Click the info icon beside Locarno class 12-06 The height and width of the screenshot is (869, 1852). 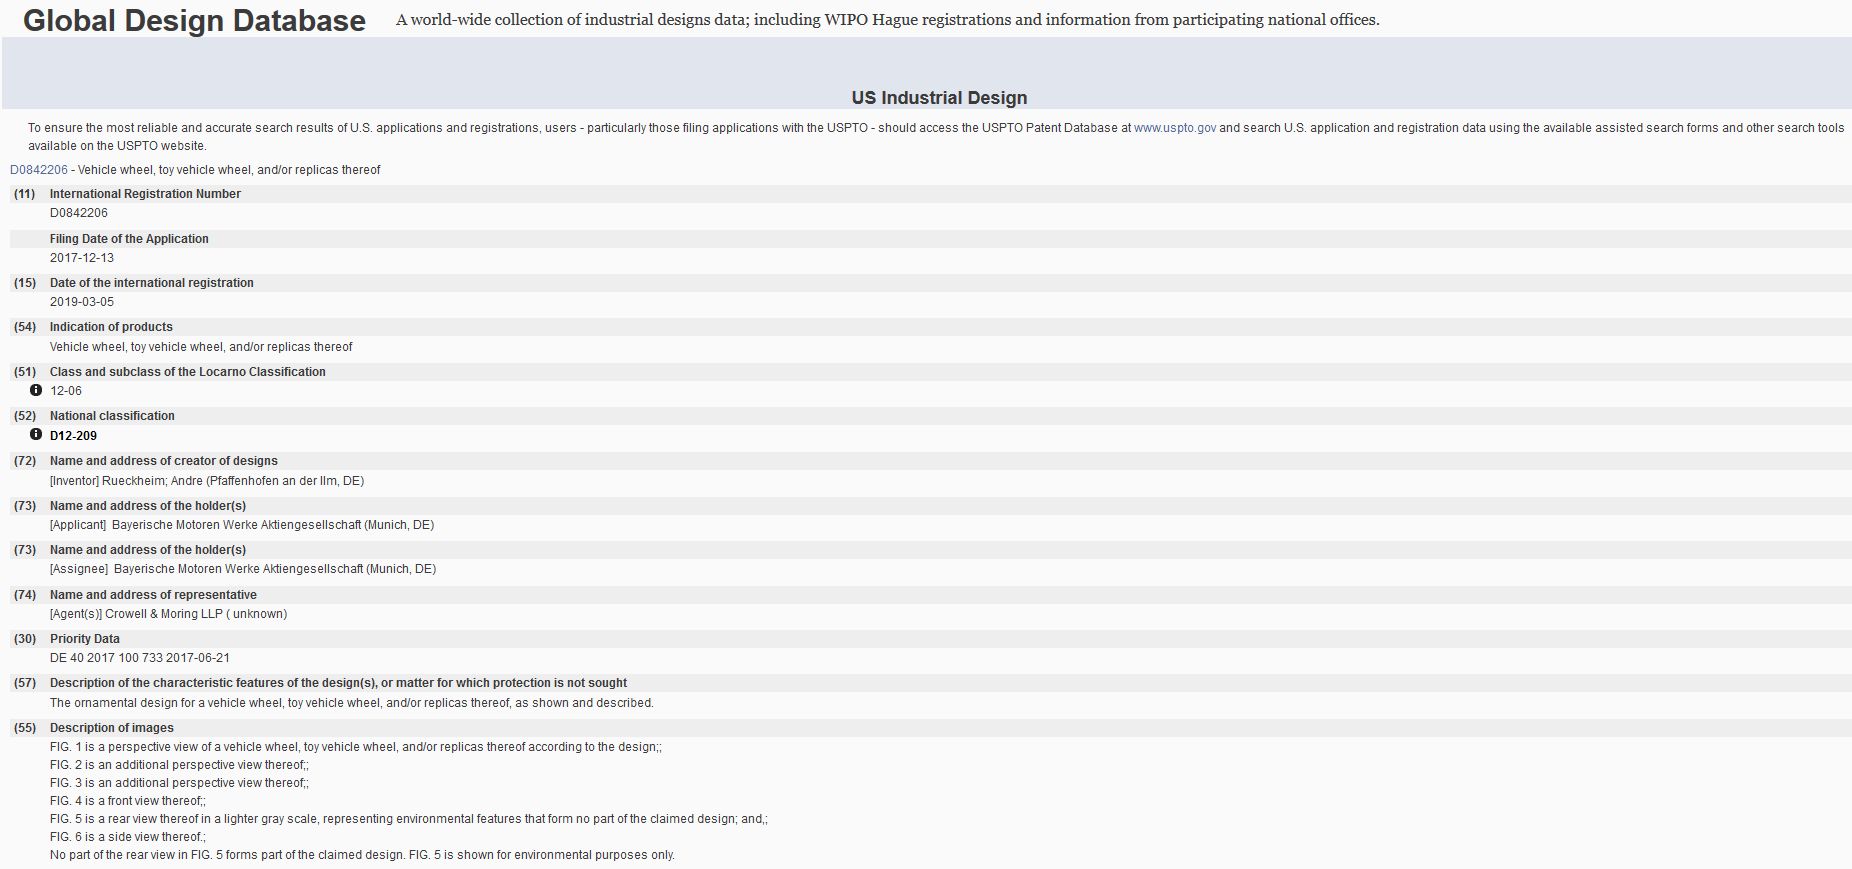pos(36,390)
